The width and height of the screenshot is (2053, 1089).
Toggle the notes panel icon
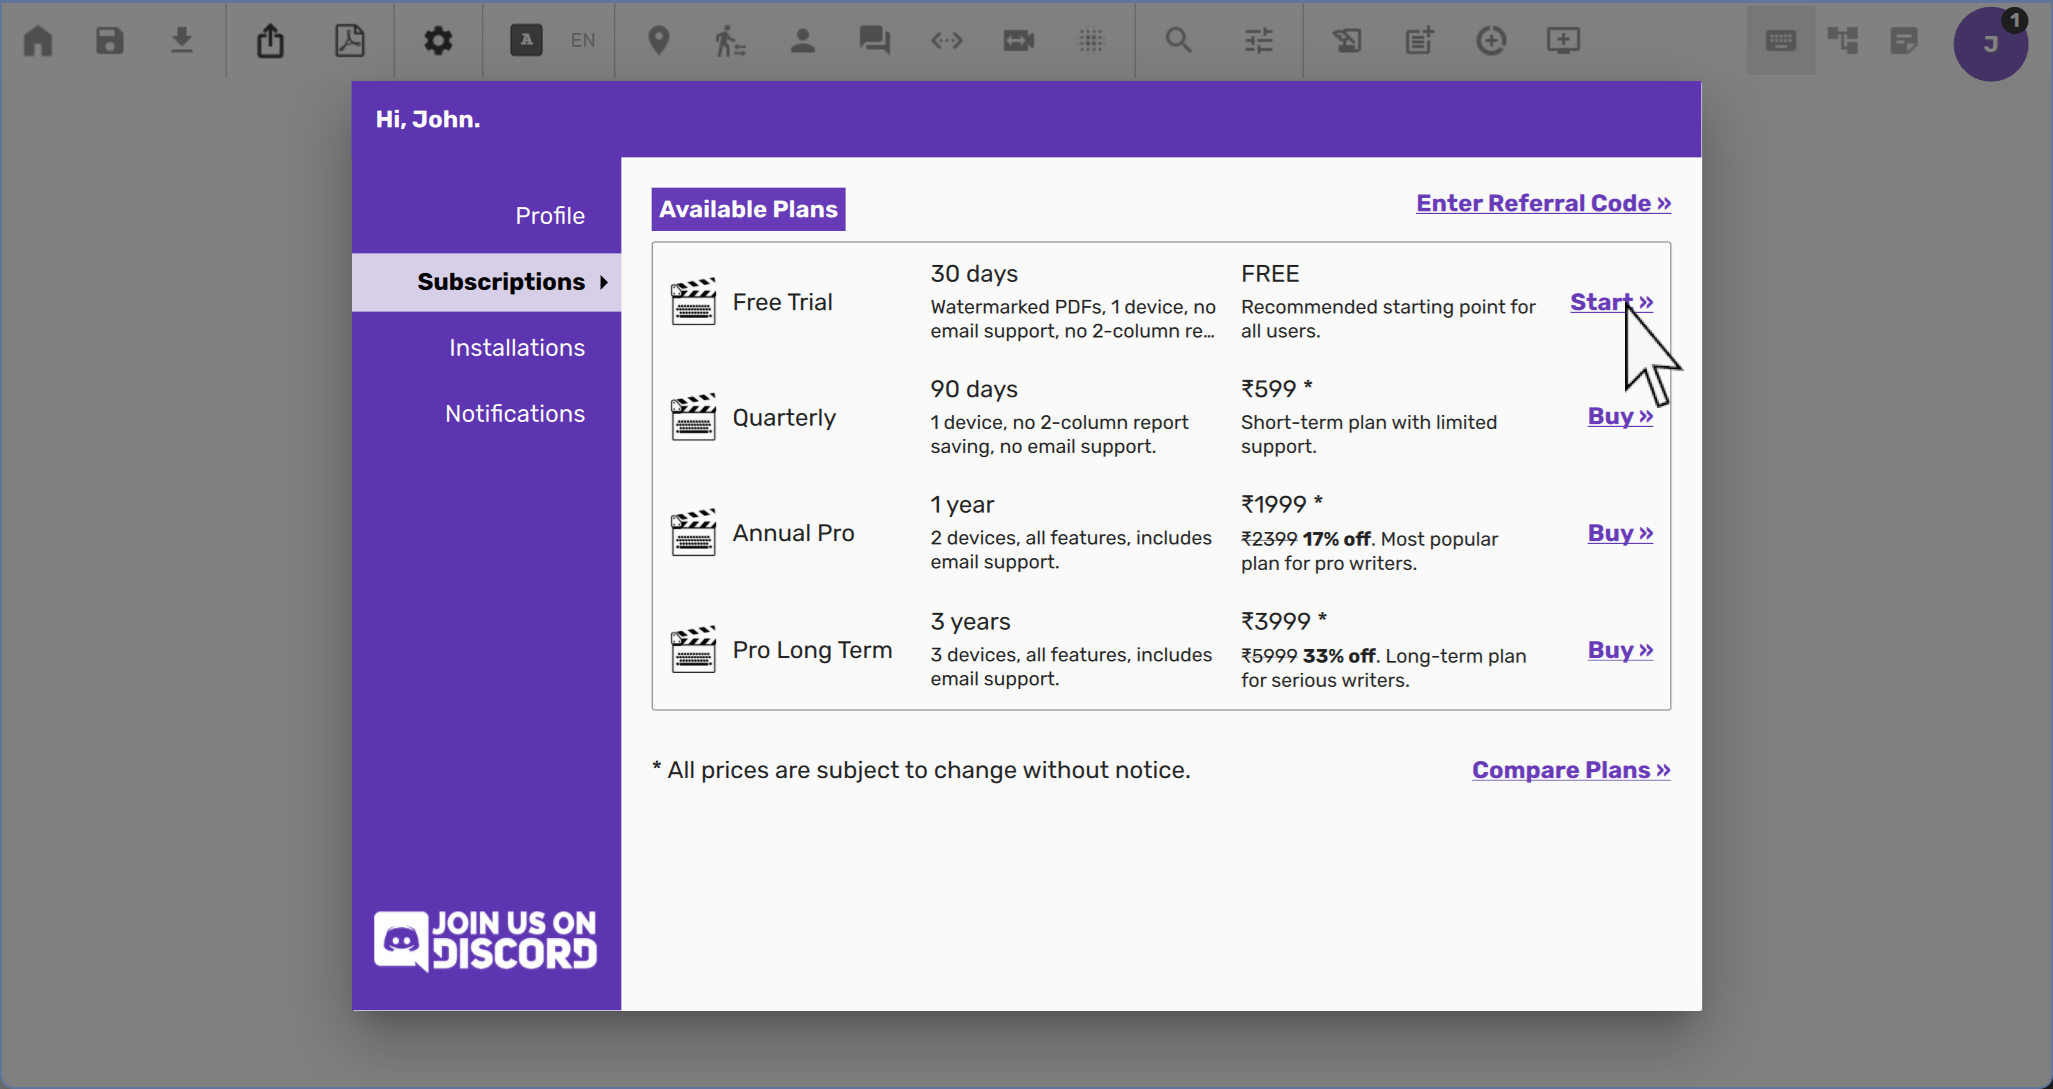pyautogui.click(x=1904, y=41)
